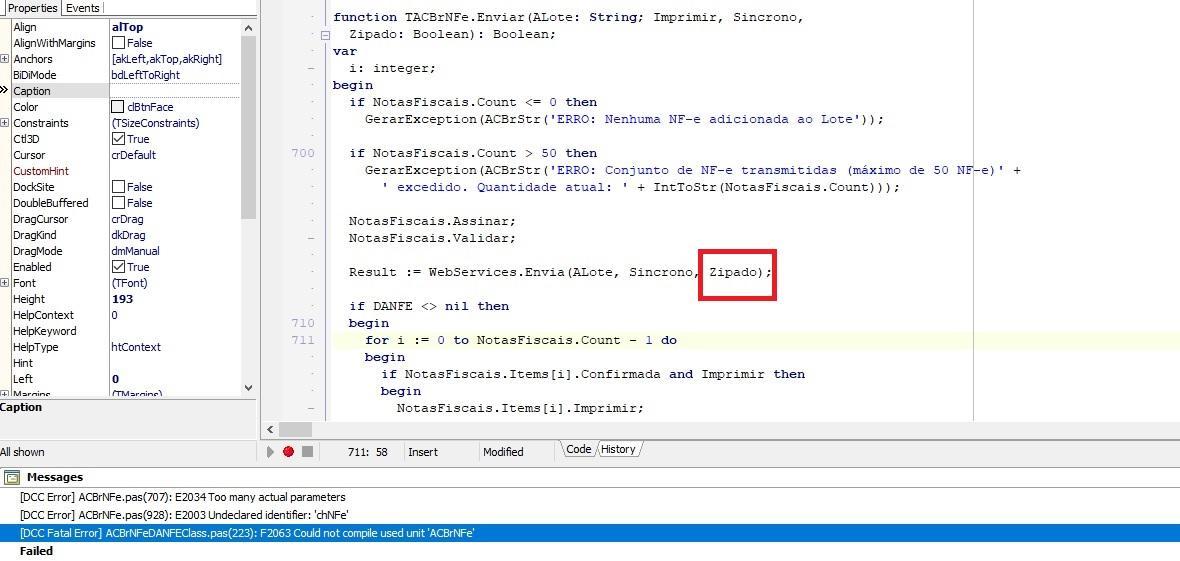Click the Insert mode status indicator

pos(423,452)
